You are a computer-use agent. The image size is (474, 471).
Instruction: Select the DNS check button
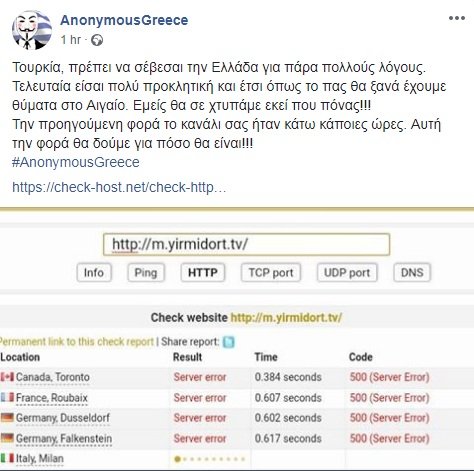[x=412, y=273]
